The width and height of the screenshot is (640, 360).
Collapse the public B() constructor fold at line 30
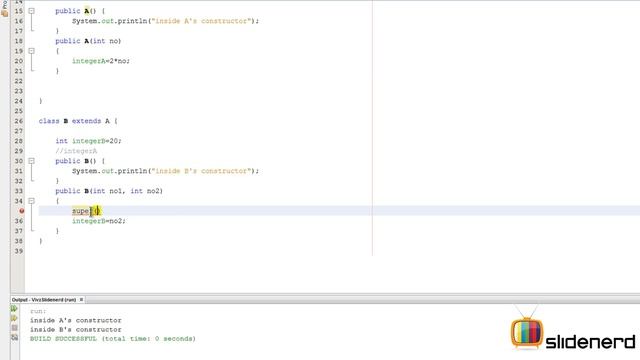pos(31,161)
